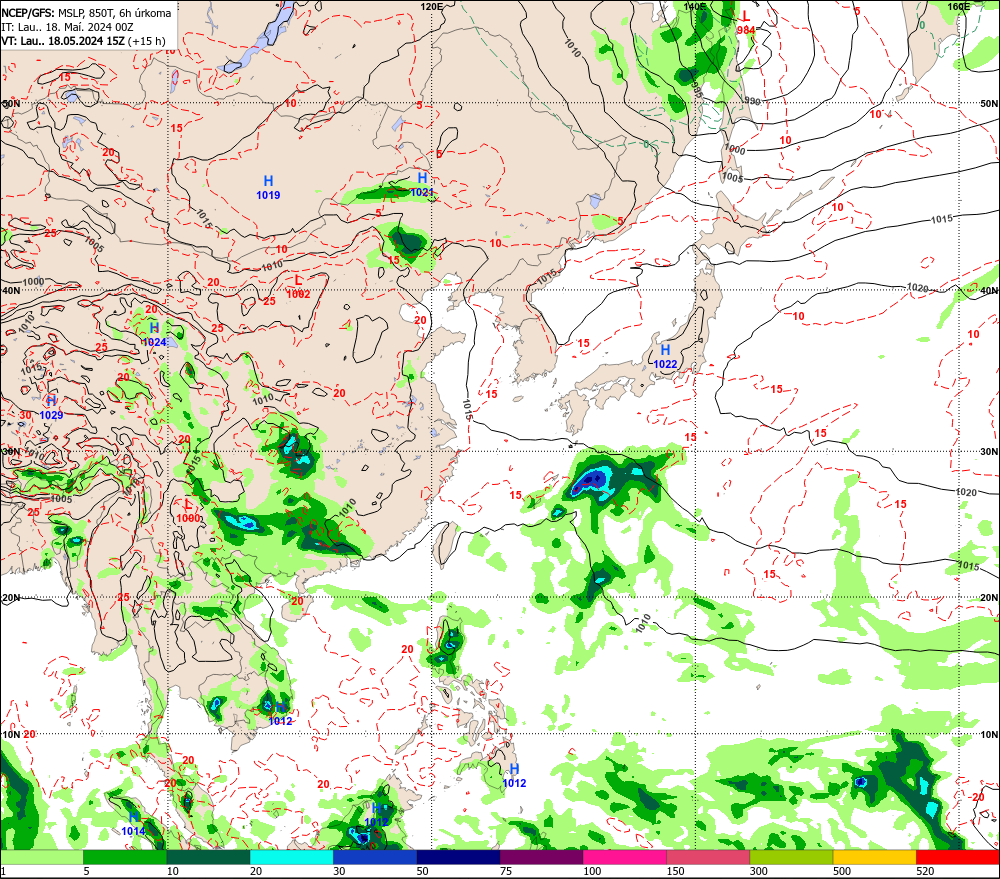Select the orange 500–520 mm legend swatch
Screen dimensions: 1000x879
tap(875, 857)
